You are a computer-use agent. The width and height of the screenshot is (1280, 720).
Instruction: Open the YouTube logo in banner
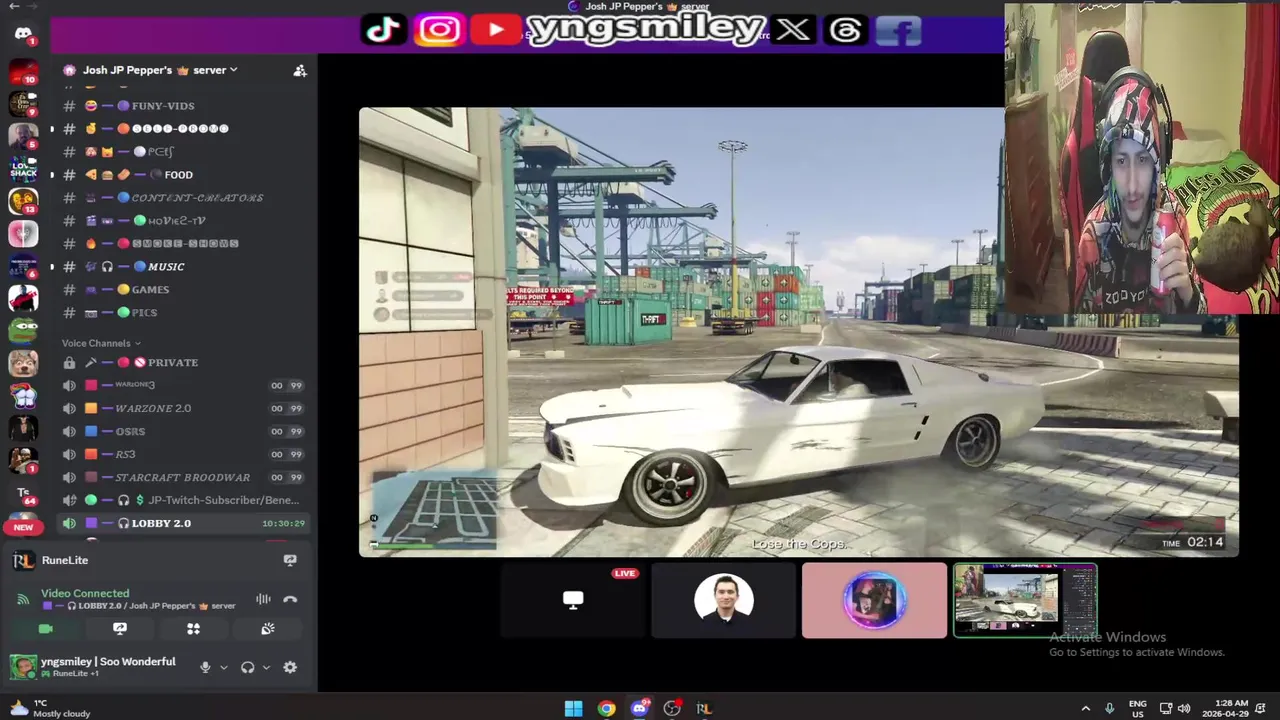coord(496,30)
